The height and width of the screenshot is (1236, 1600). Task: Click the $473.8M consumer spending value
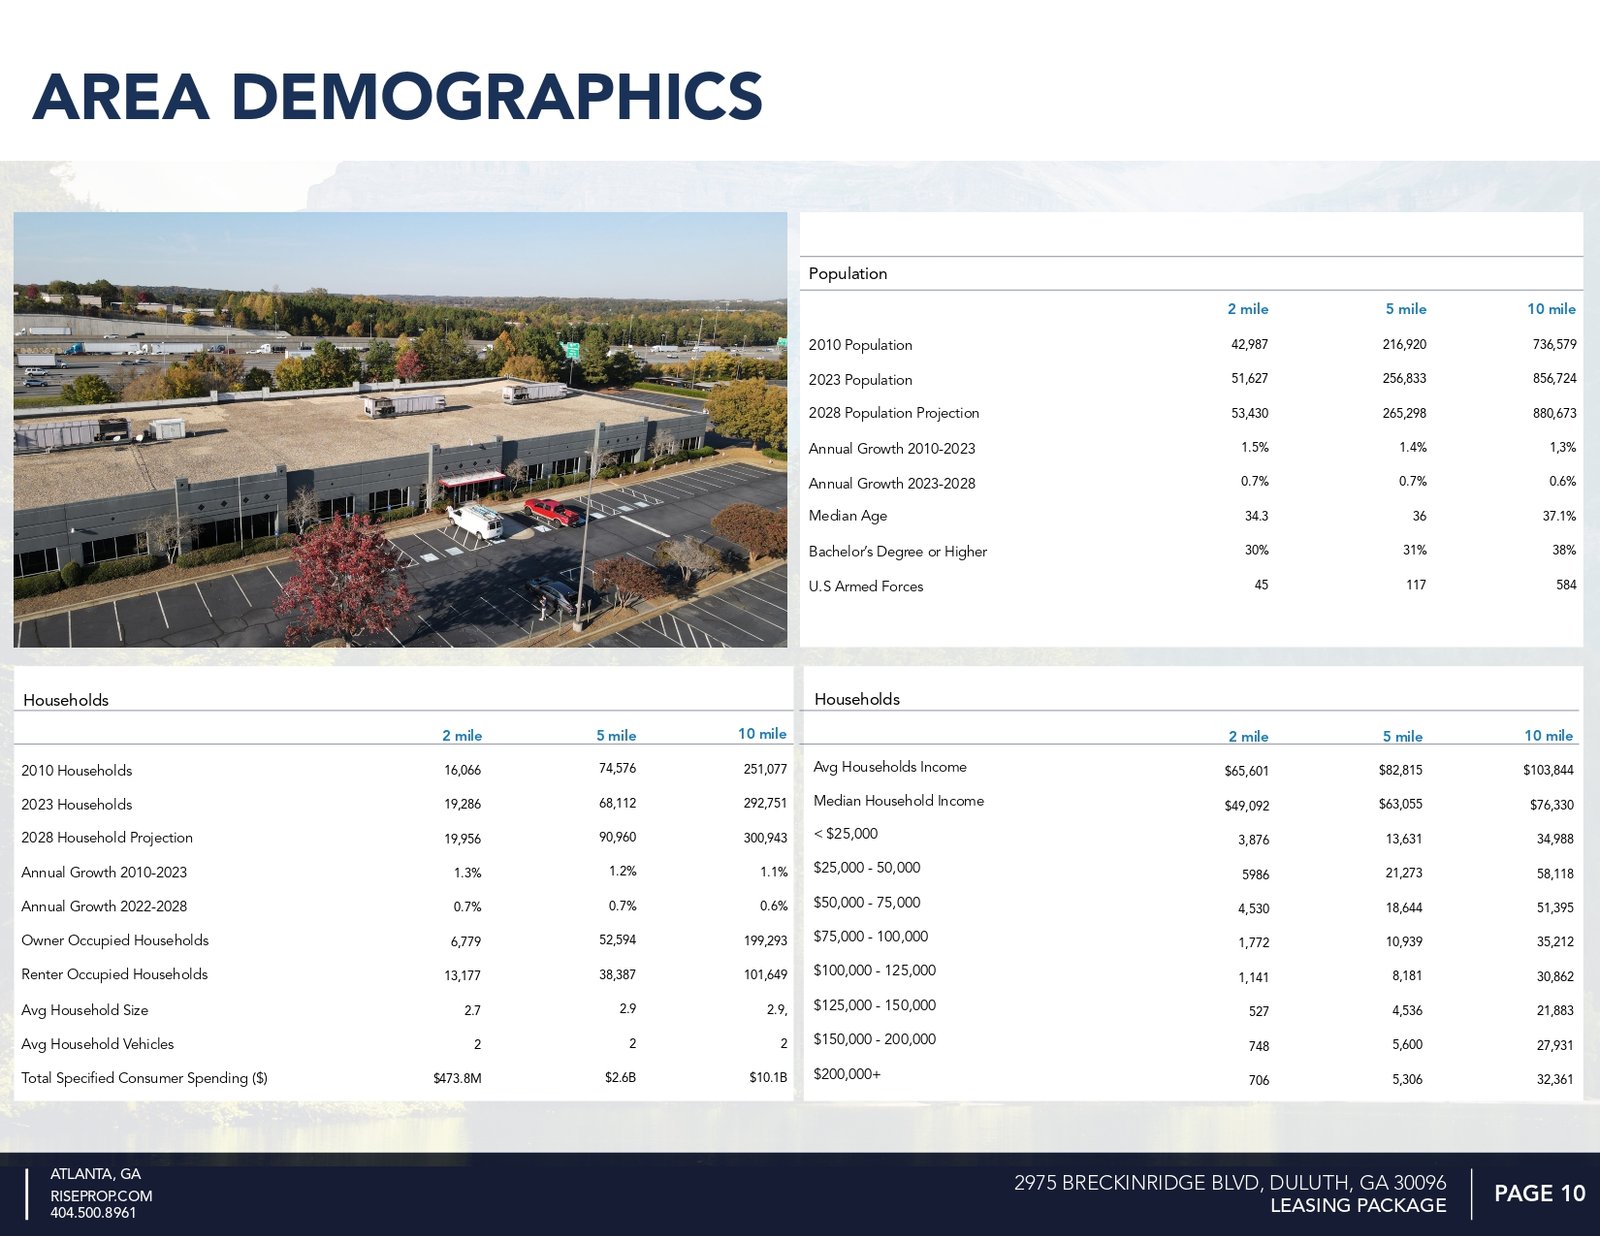pyautogui.click(x=457, y=1078)
